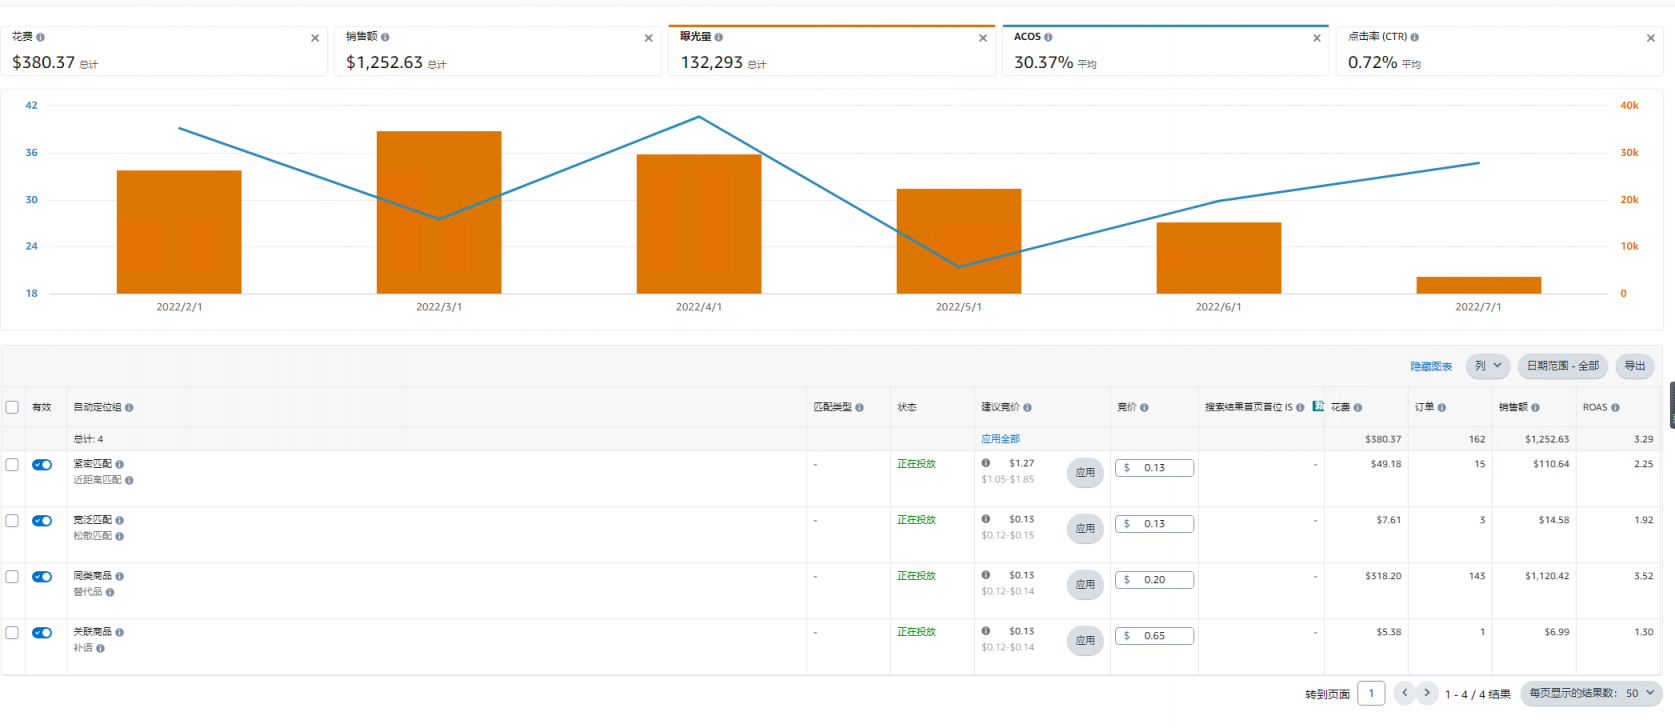Tick the checkbox for 紧密匹配 row

(x=12, y=465)
